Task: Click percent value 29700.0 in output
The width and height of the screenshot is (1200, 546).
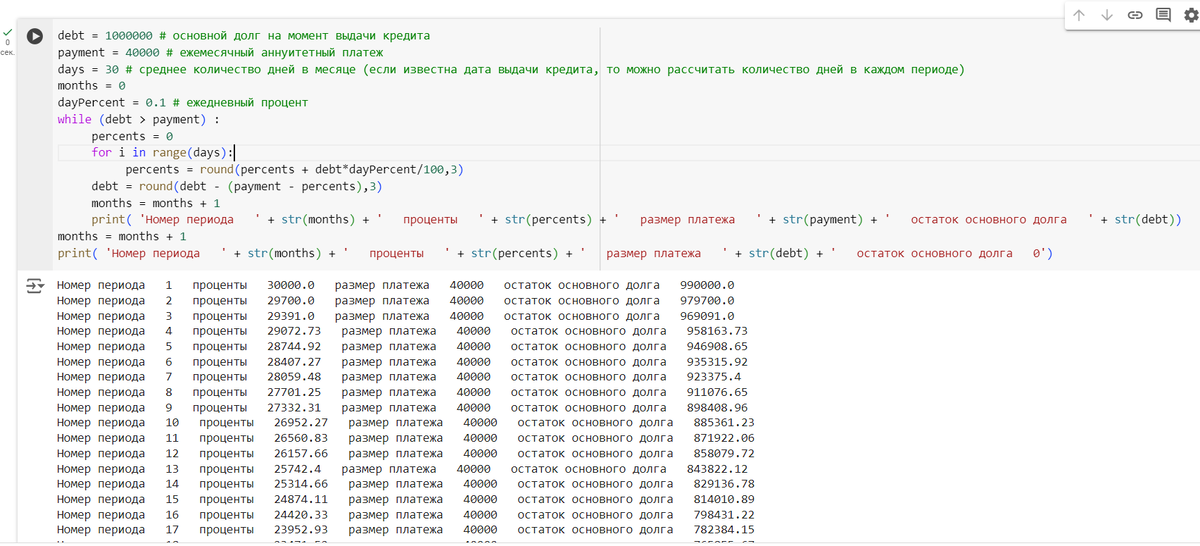Action: tap(292, 300)
